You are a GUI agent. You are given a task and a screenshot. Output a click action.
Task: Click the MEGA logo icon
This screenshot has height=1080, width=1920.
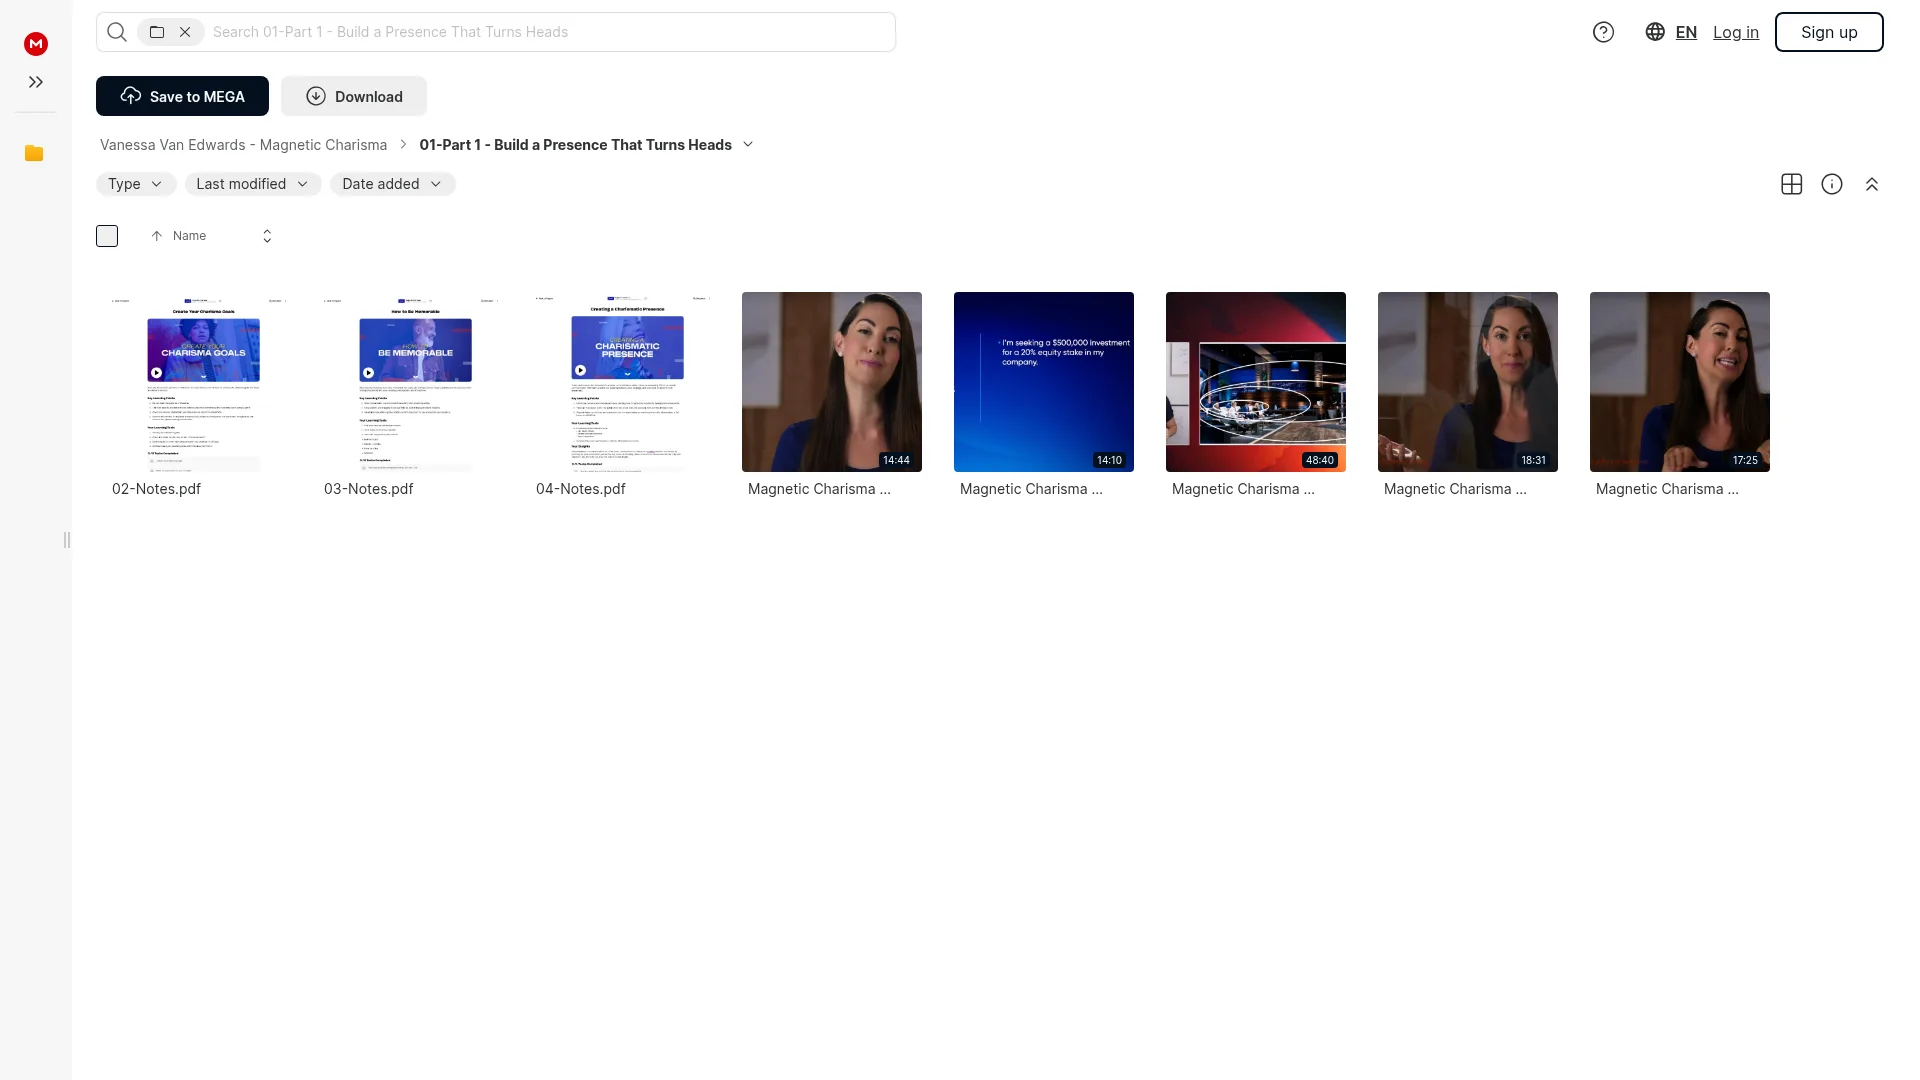36,43
